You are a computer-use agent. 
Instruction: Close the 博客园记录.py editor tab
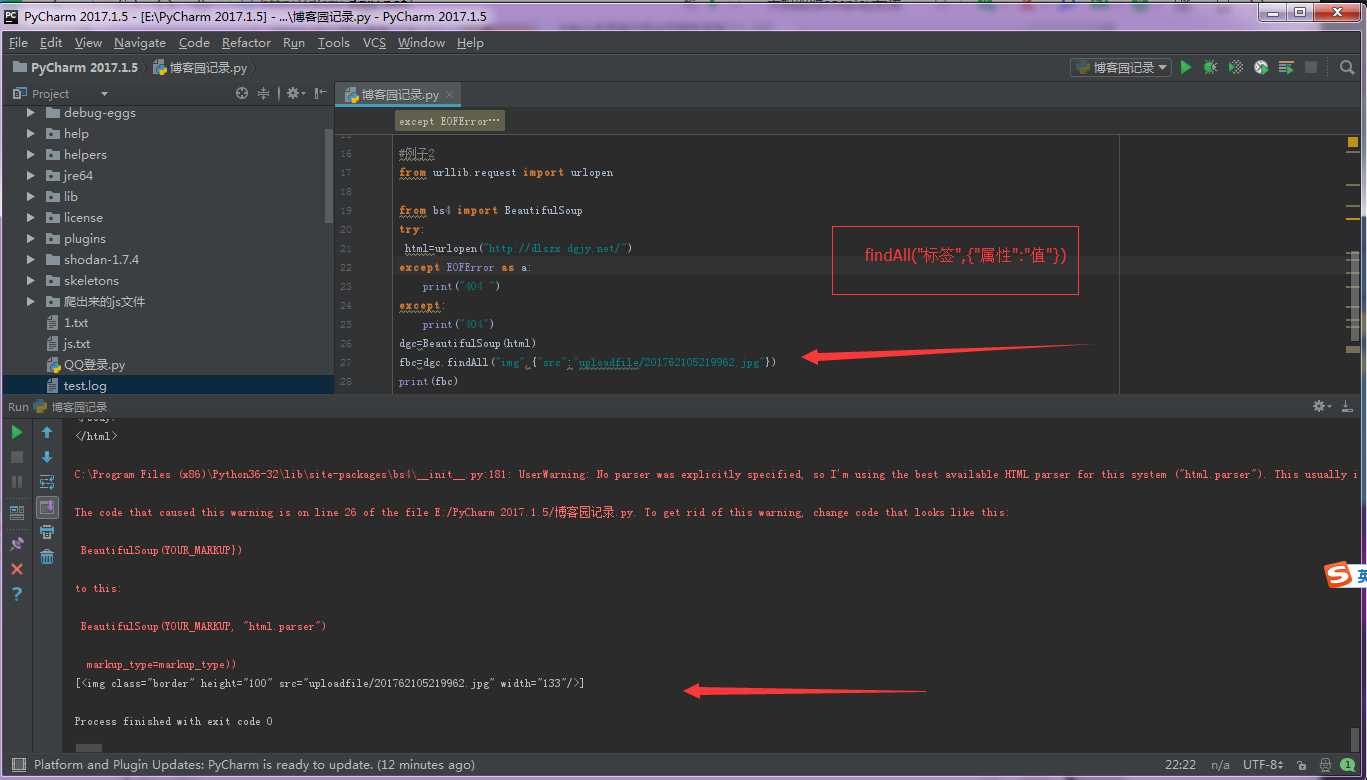click(x=450, y=94)
